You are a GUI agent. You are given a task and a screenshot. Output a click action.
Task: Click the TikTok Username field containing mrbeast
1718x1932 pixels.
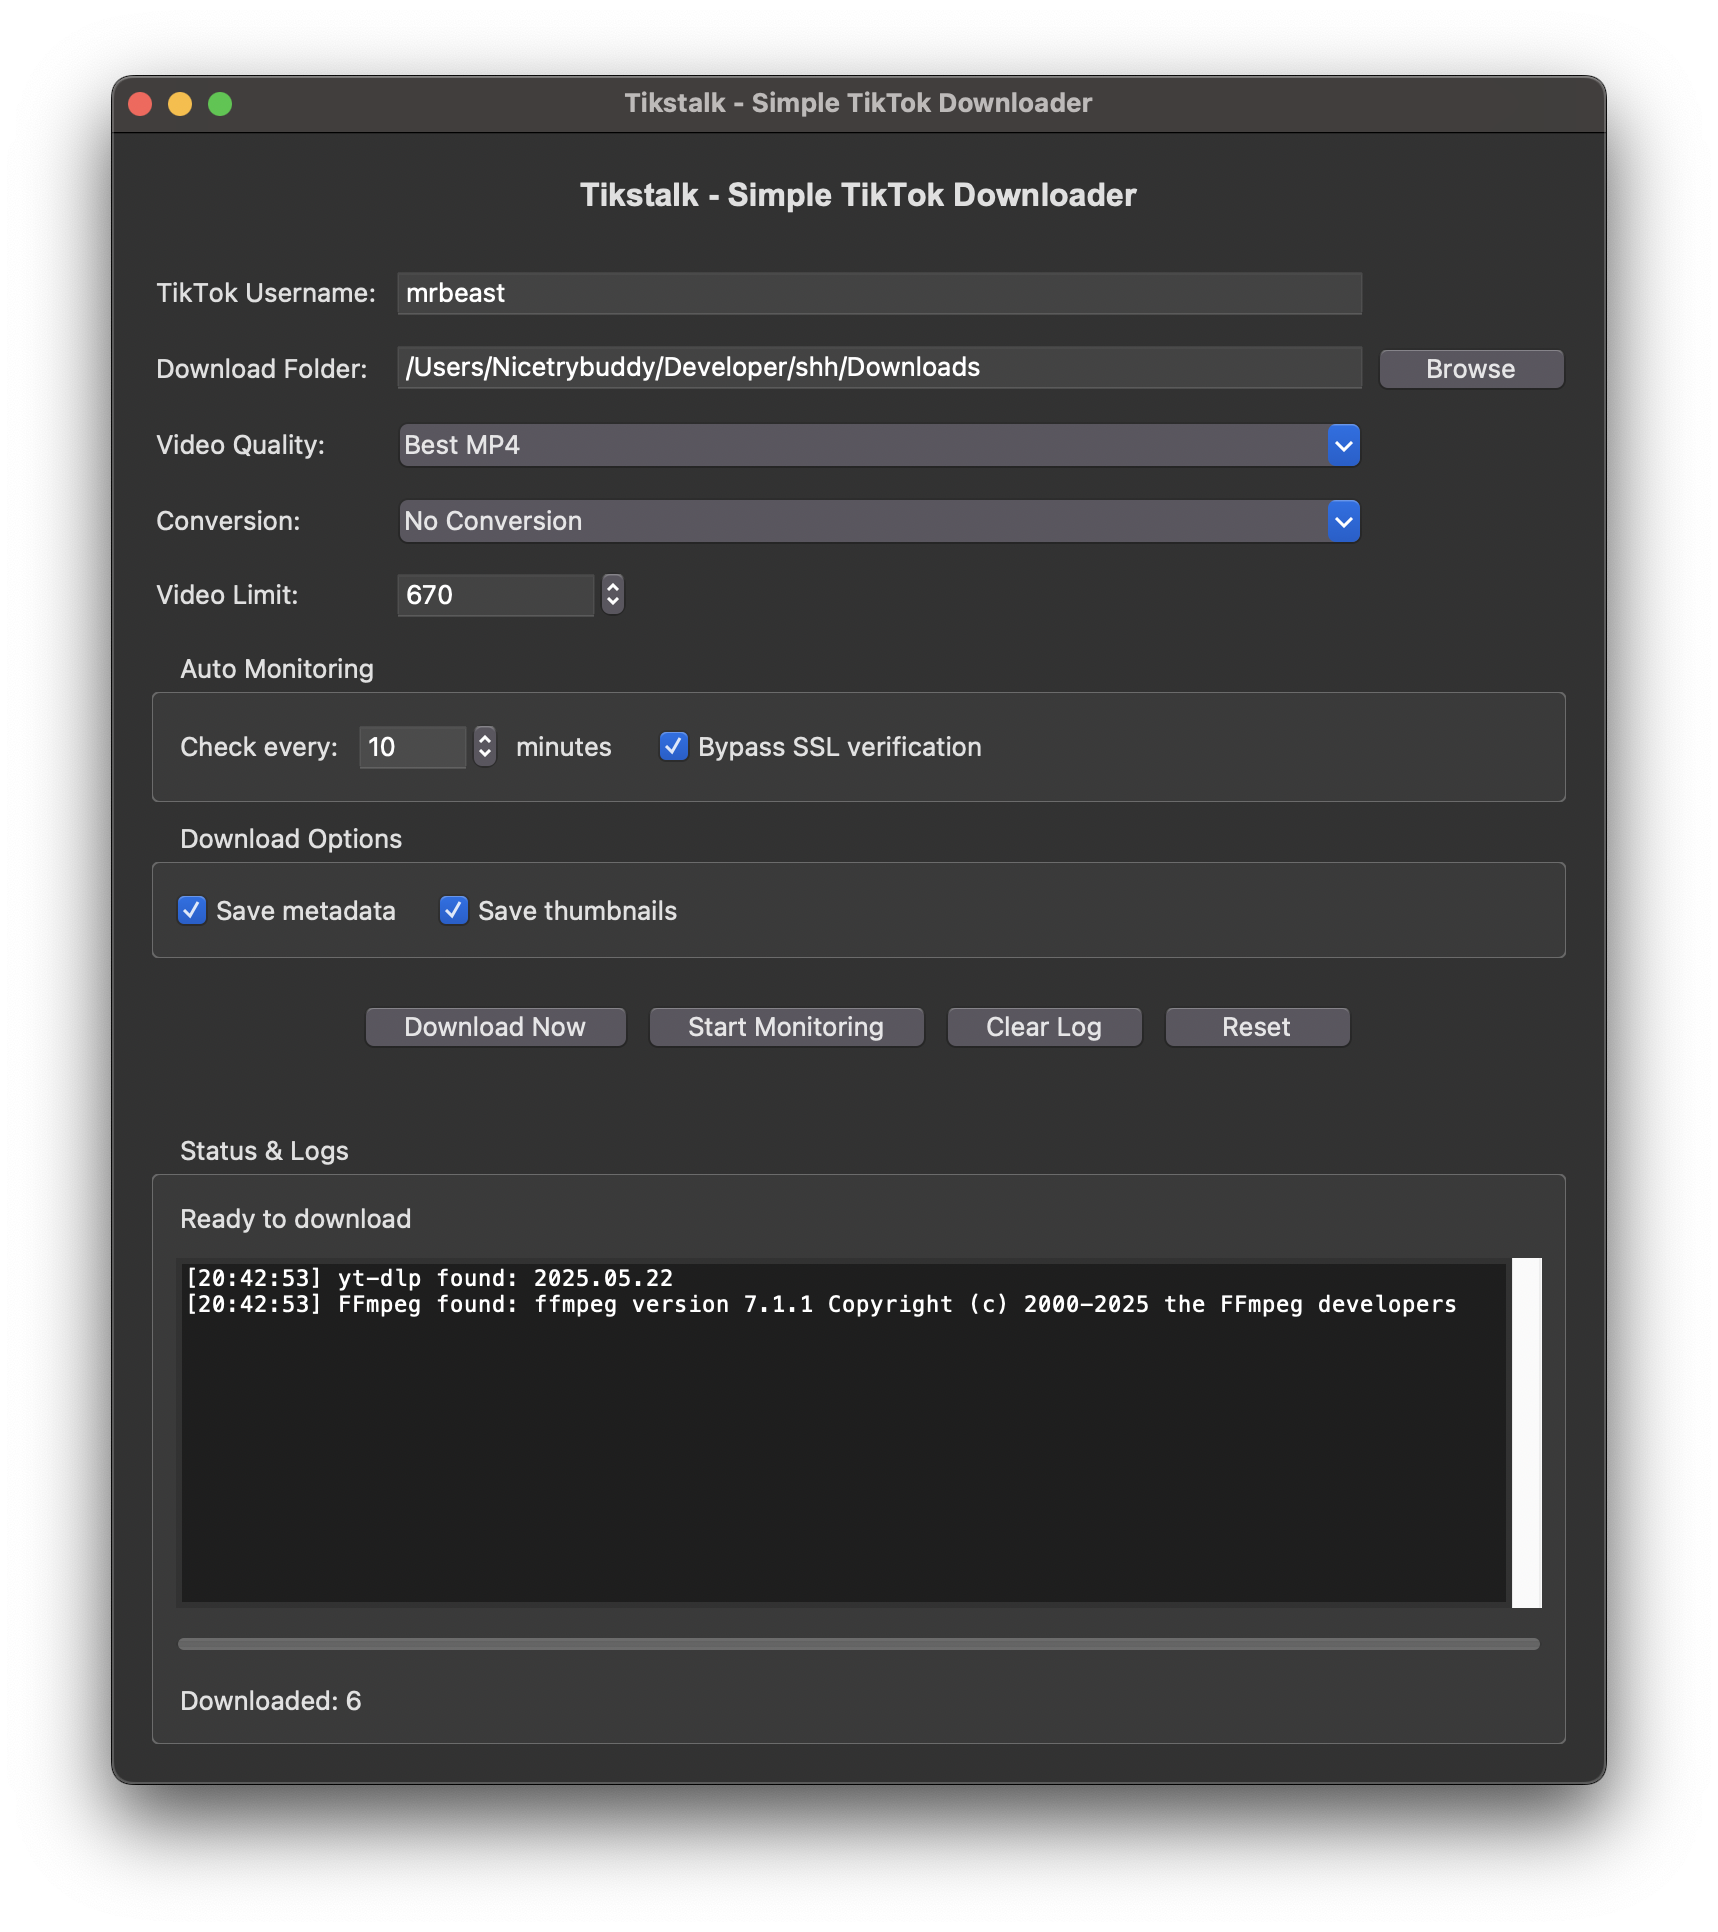(x=879, y=293)
